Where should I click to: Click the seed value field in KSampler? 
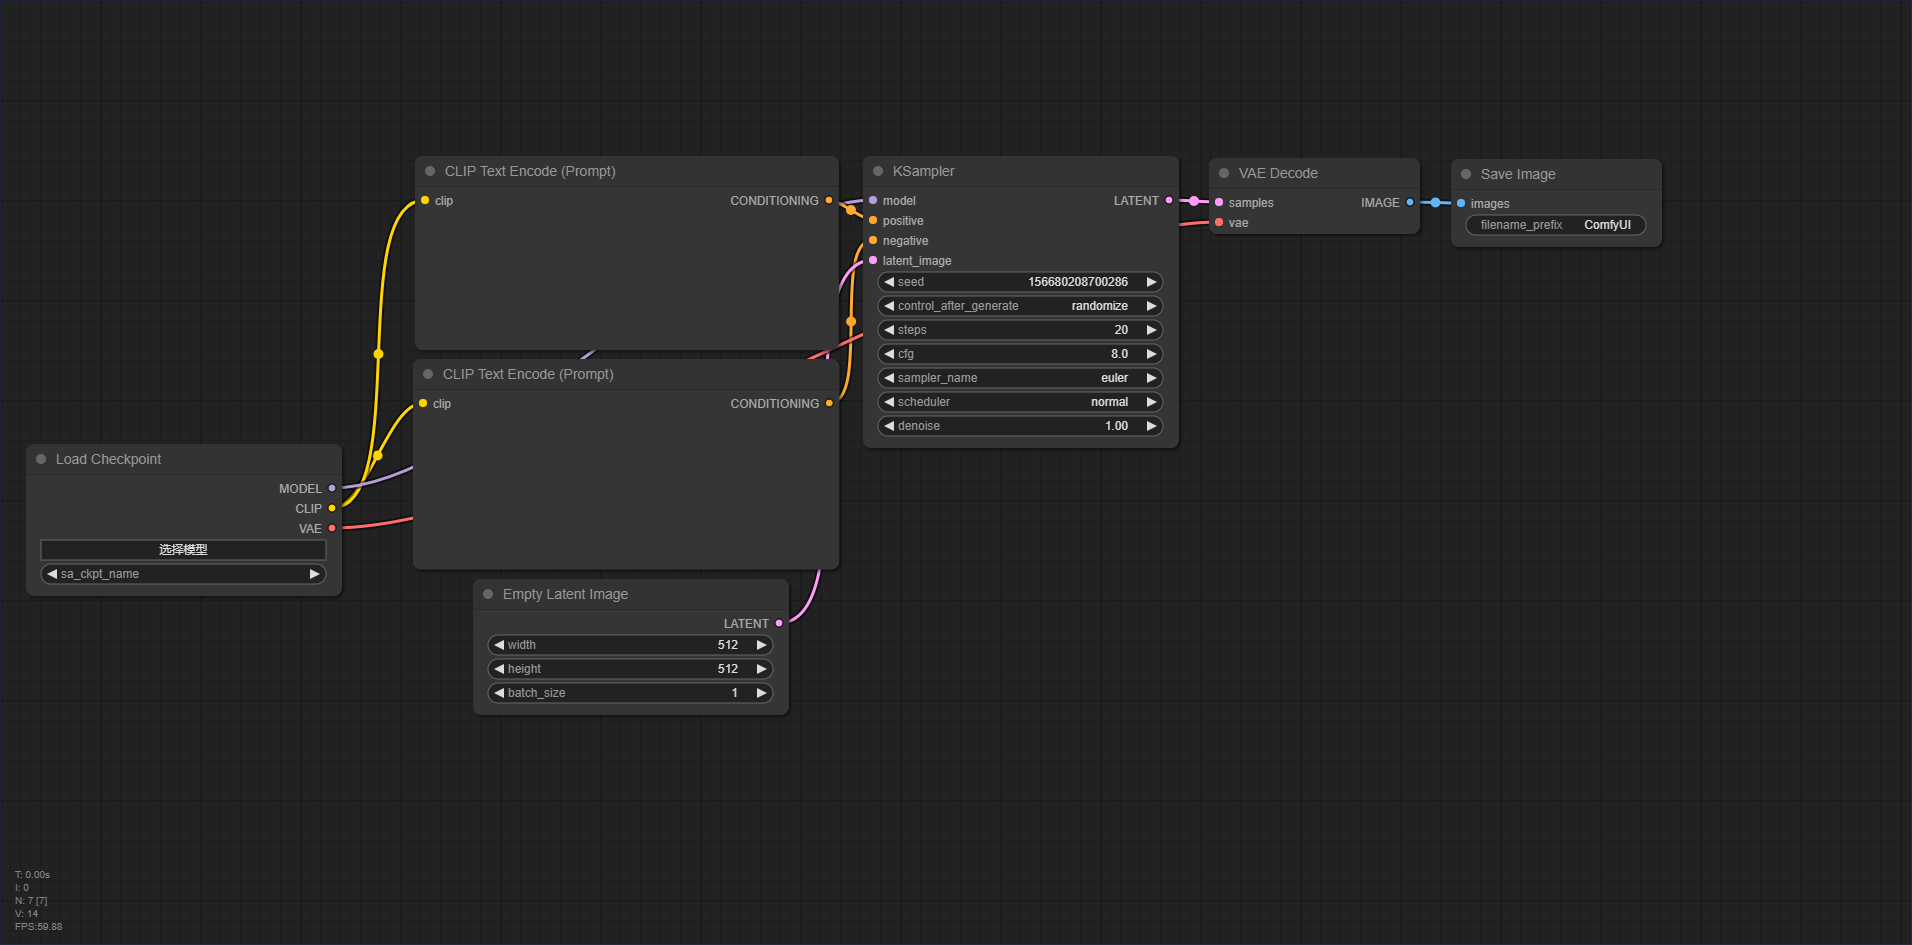click(x=1020, y=282)
